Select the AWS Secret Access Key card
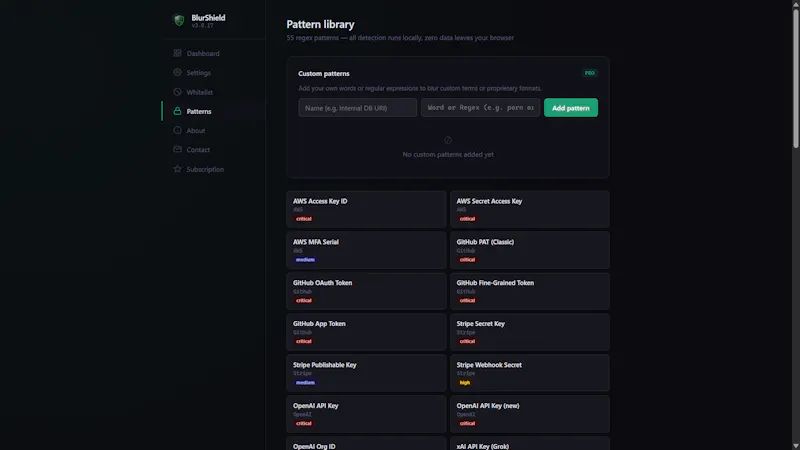 pos(530,209)
